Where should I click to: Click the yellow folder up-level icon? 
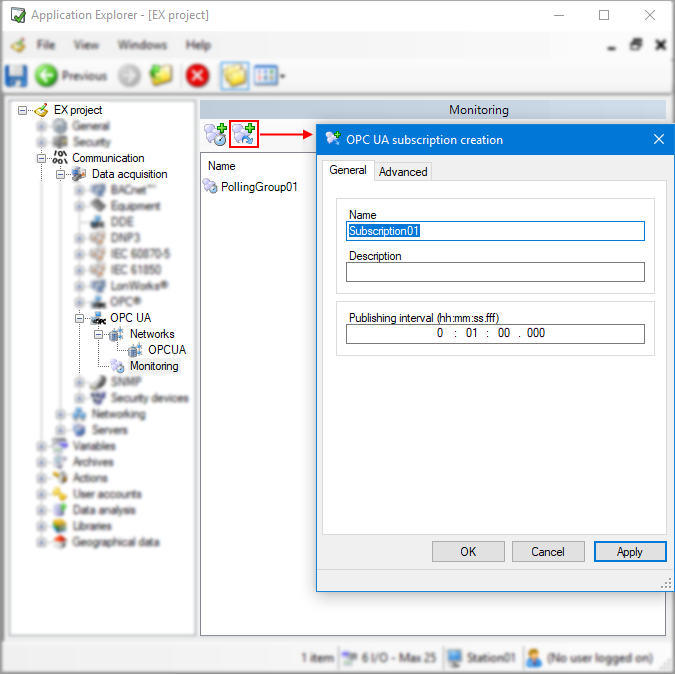(x=161, y=76)
